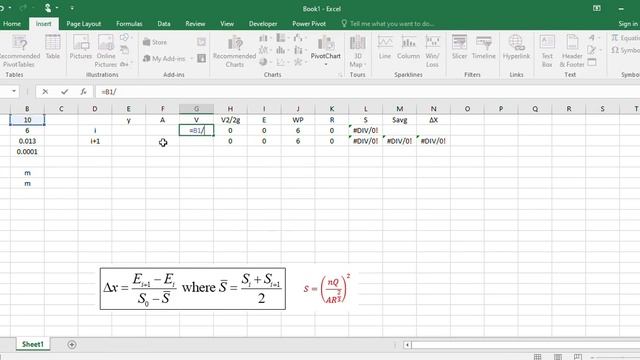Insert a Column sparkline
Screen dimensions: 640x360
tap(408, 47)
